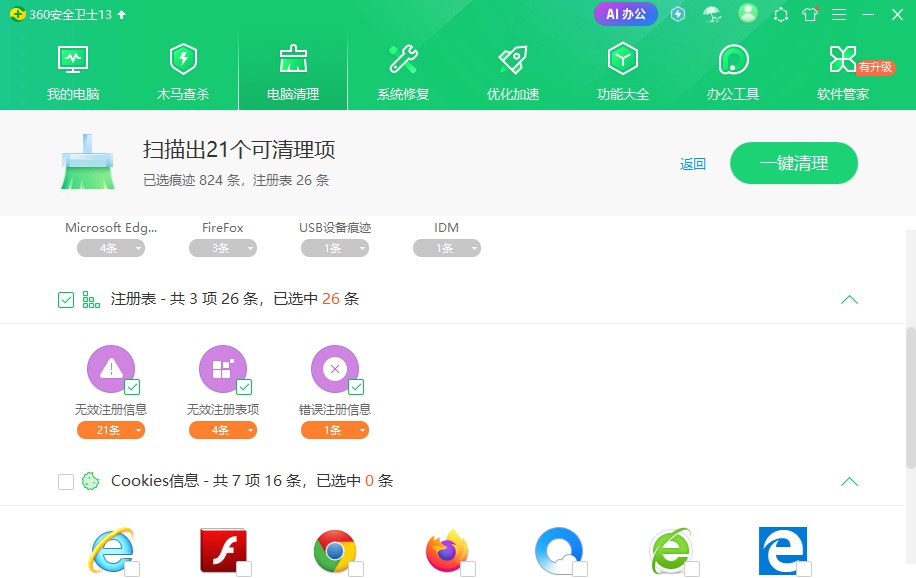This screenshot has width=916, height=578.
Task: Click the 扫描出21个可清理项 heading
Action: (239, 150)
